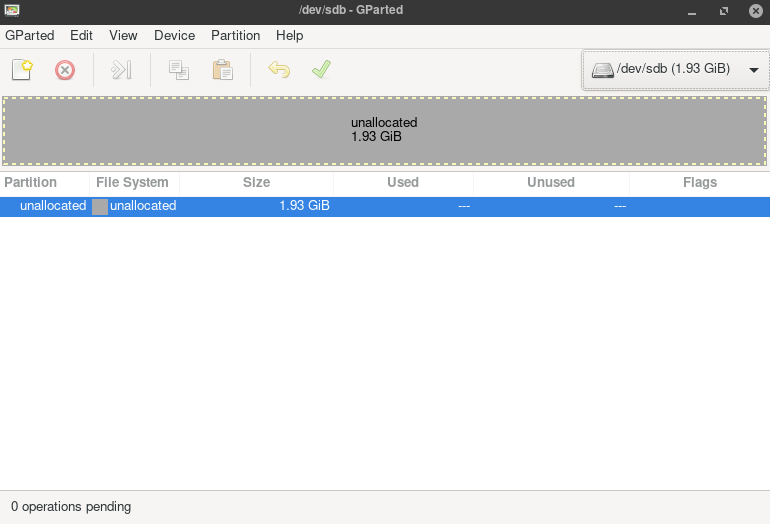Click the Resize/Move partition icon
The image size is (770, 524).
(121, 70)
